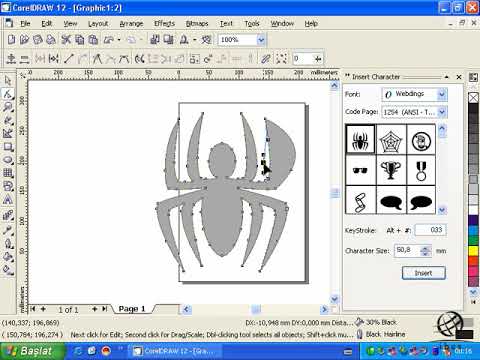The image size is (480, 360).
Task: Choose the Ellipse tool
Action: click(8, 160)
